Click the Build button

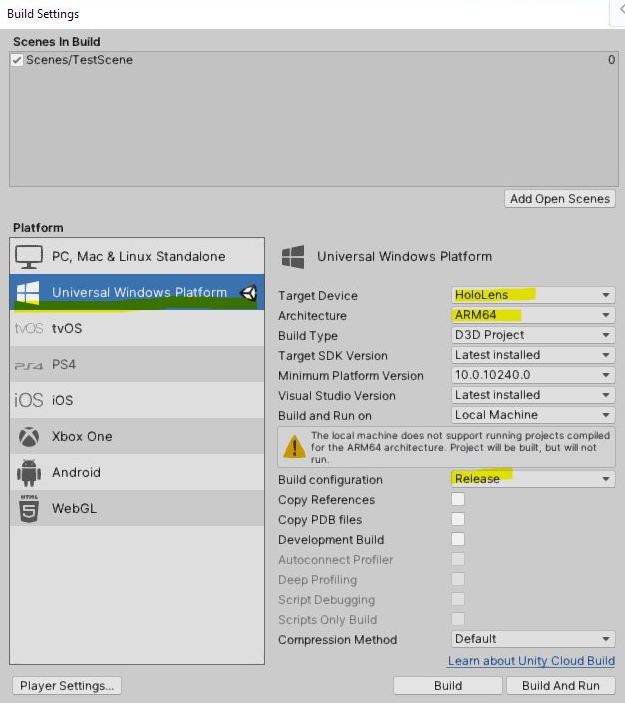pos(447,686)
